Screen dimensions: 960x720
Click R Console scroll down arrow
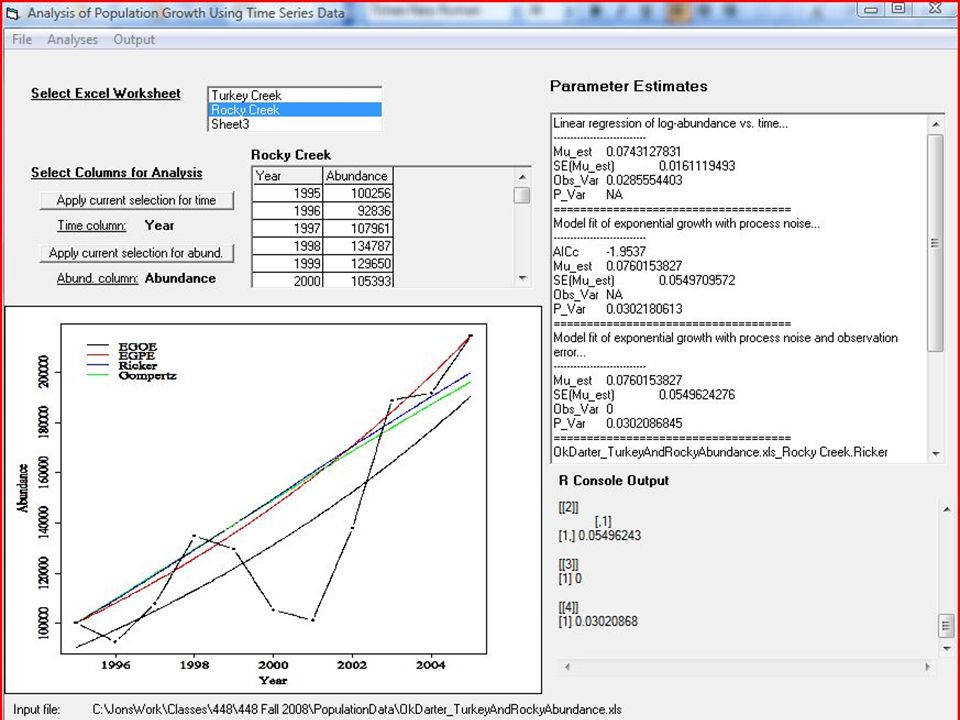coord(947,648)
